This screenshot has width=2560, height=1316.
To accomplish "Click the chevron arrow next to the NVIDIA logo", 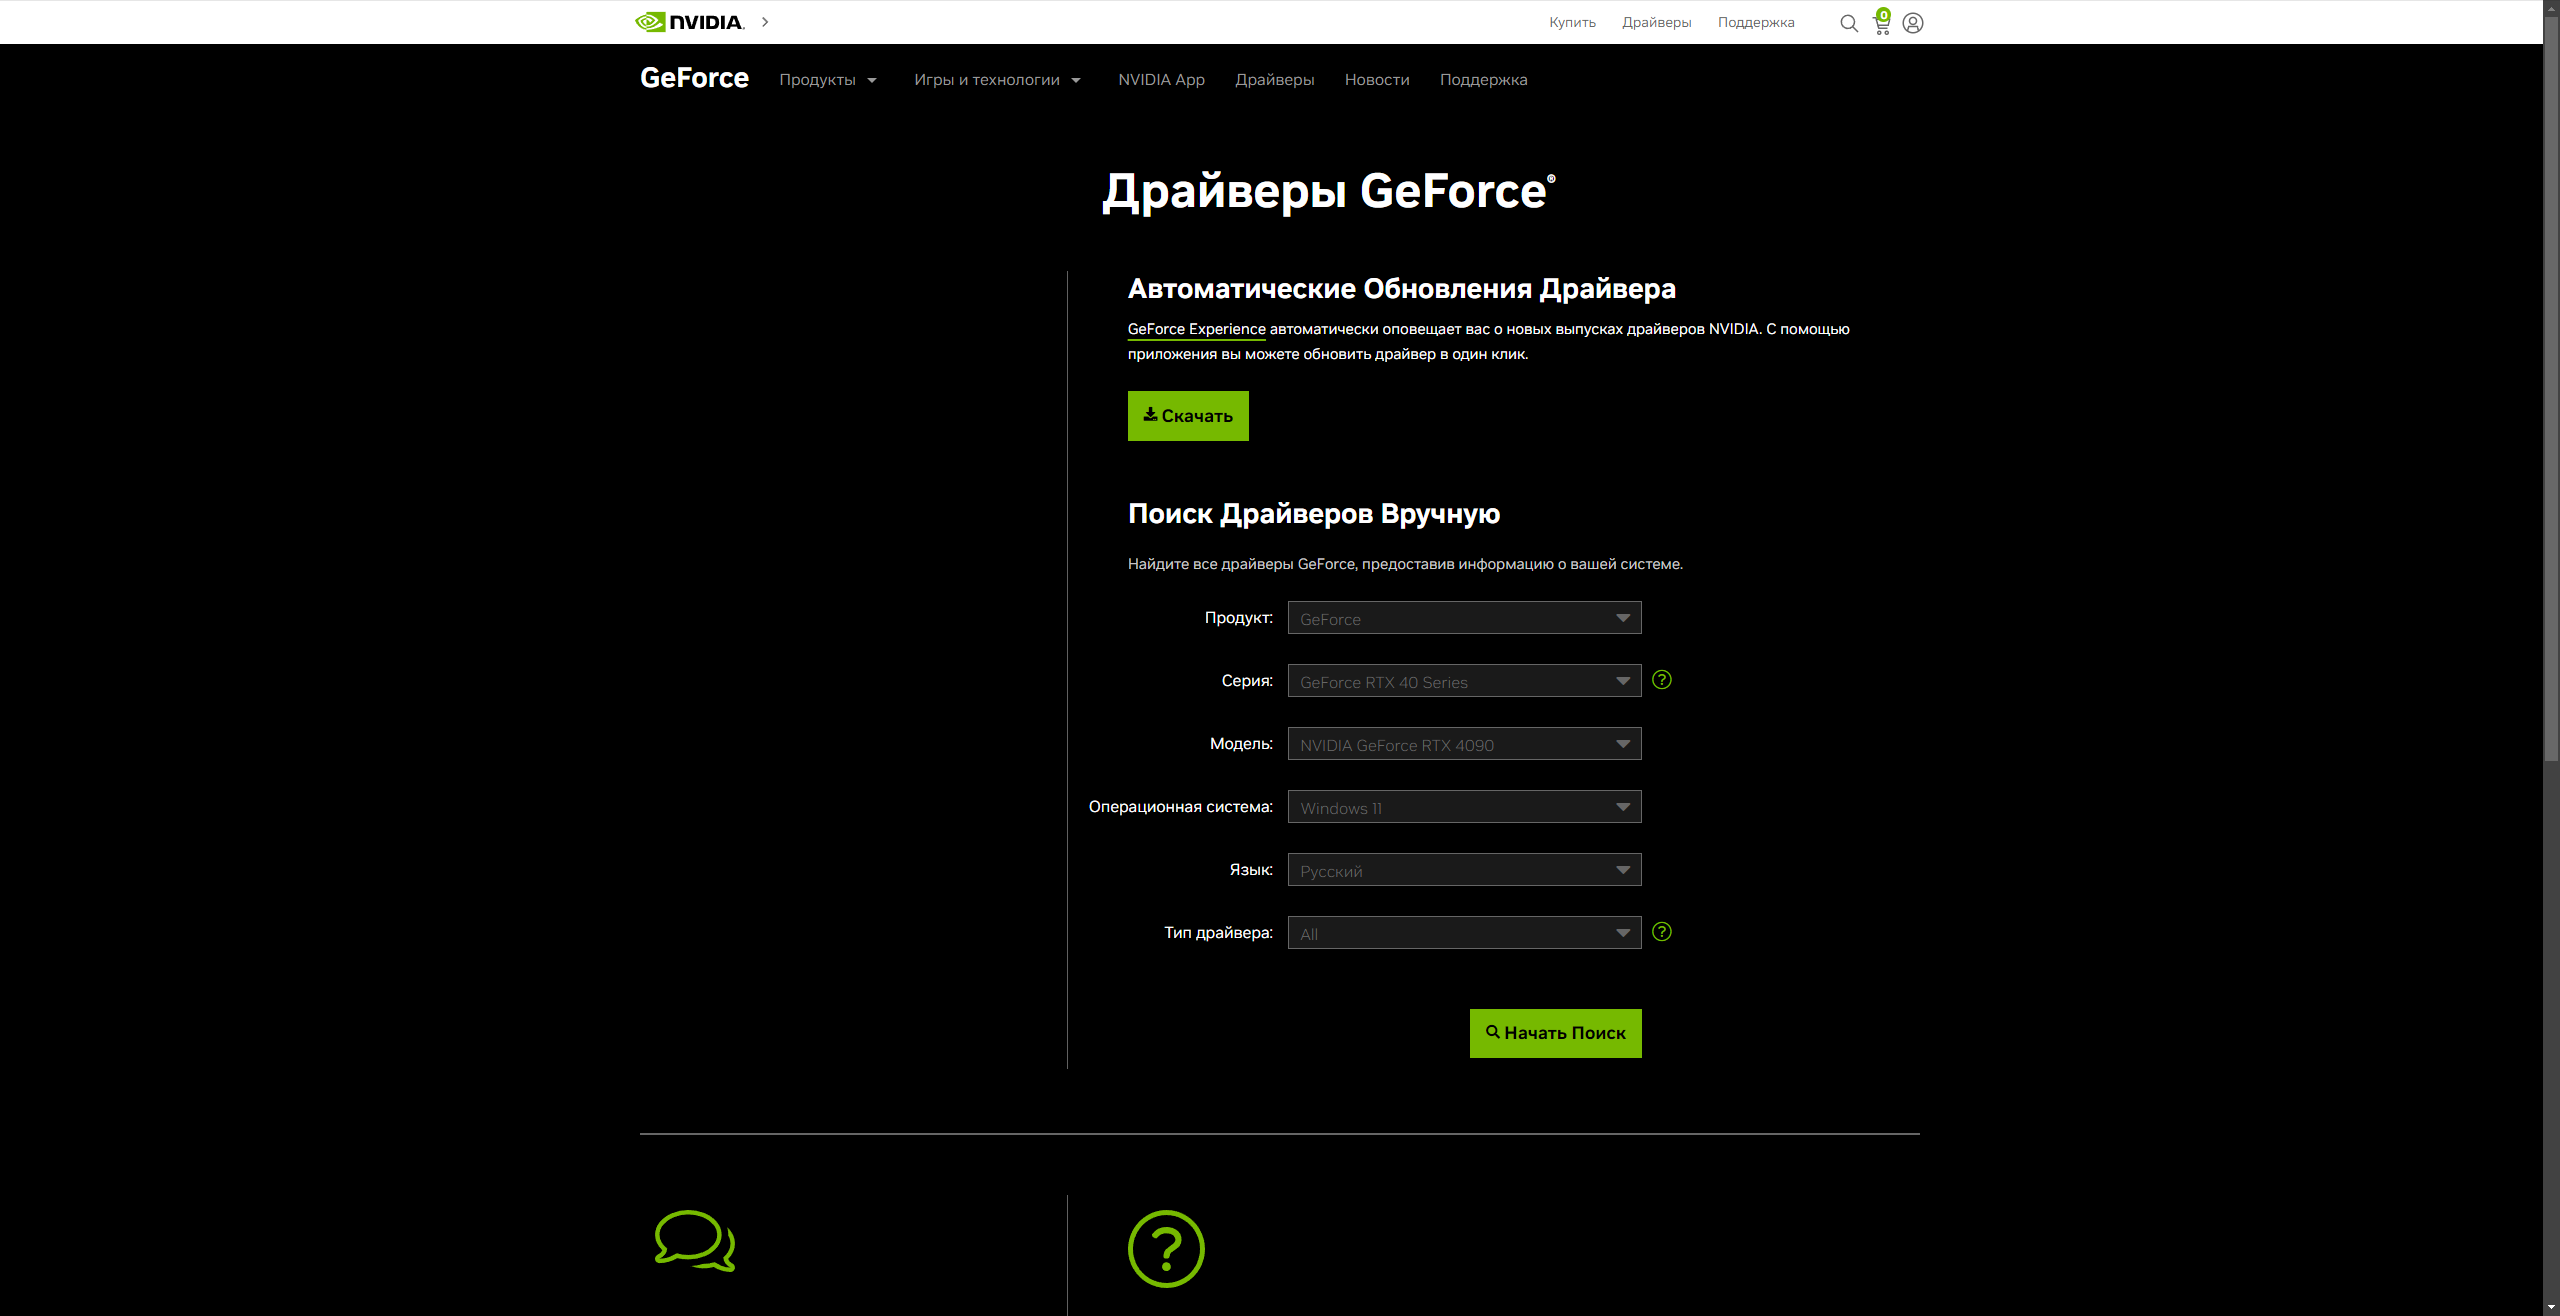I will [765, 22].
